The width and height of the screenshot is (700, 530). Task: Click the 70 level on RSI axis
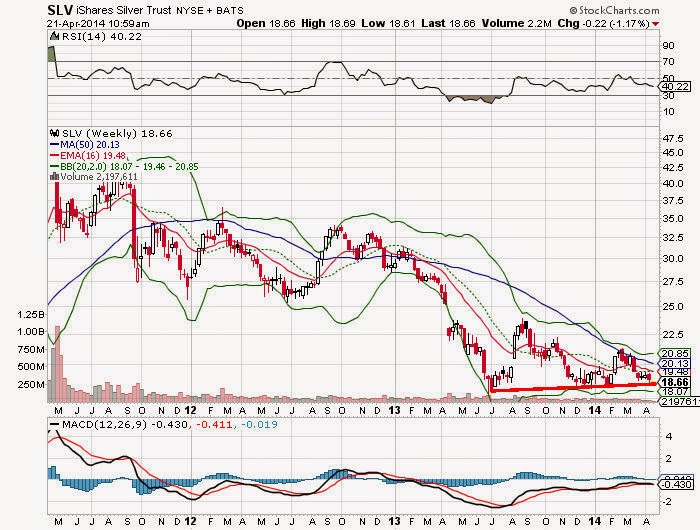click(669, 62)
